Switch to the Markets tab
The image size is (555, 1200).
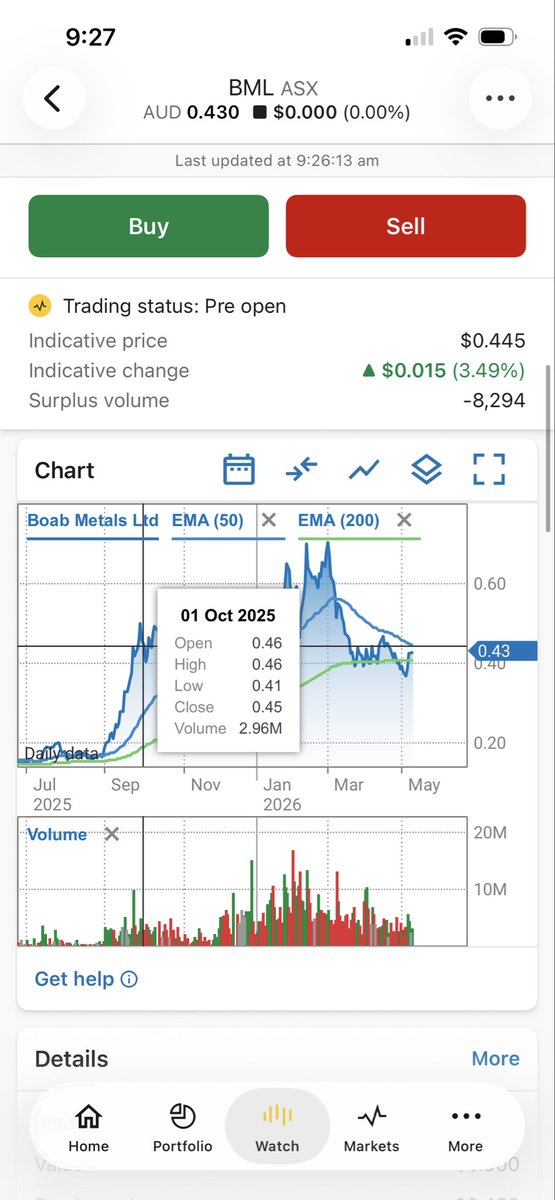point(371,1128)
